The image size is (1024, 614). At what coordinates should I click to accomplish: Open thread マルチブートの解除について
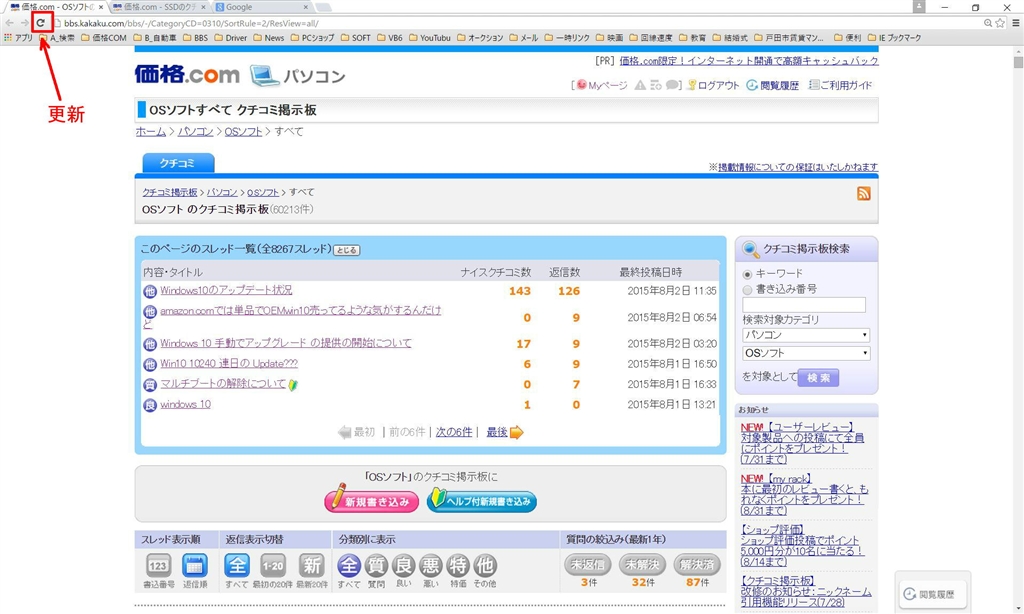coord(223,383)
